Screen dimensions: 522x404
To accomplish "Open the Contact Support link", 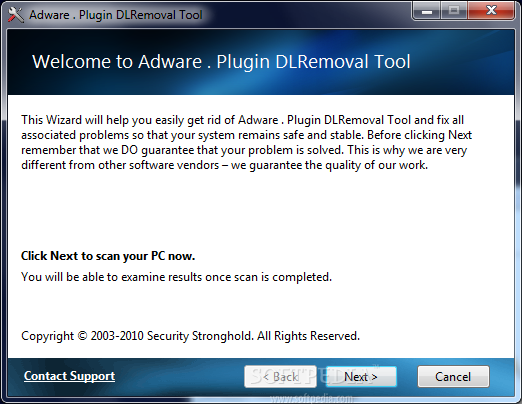I will (69, 376).
